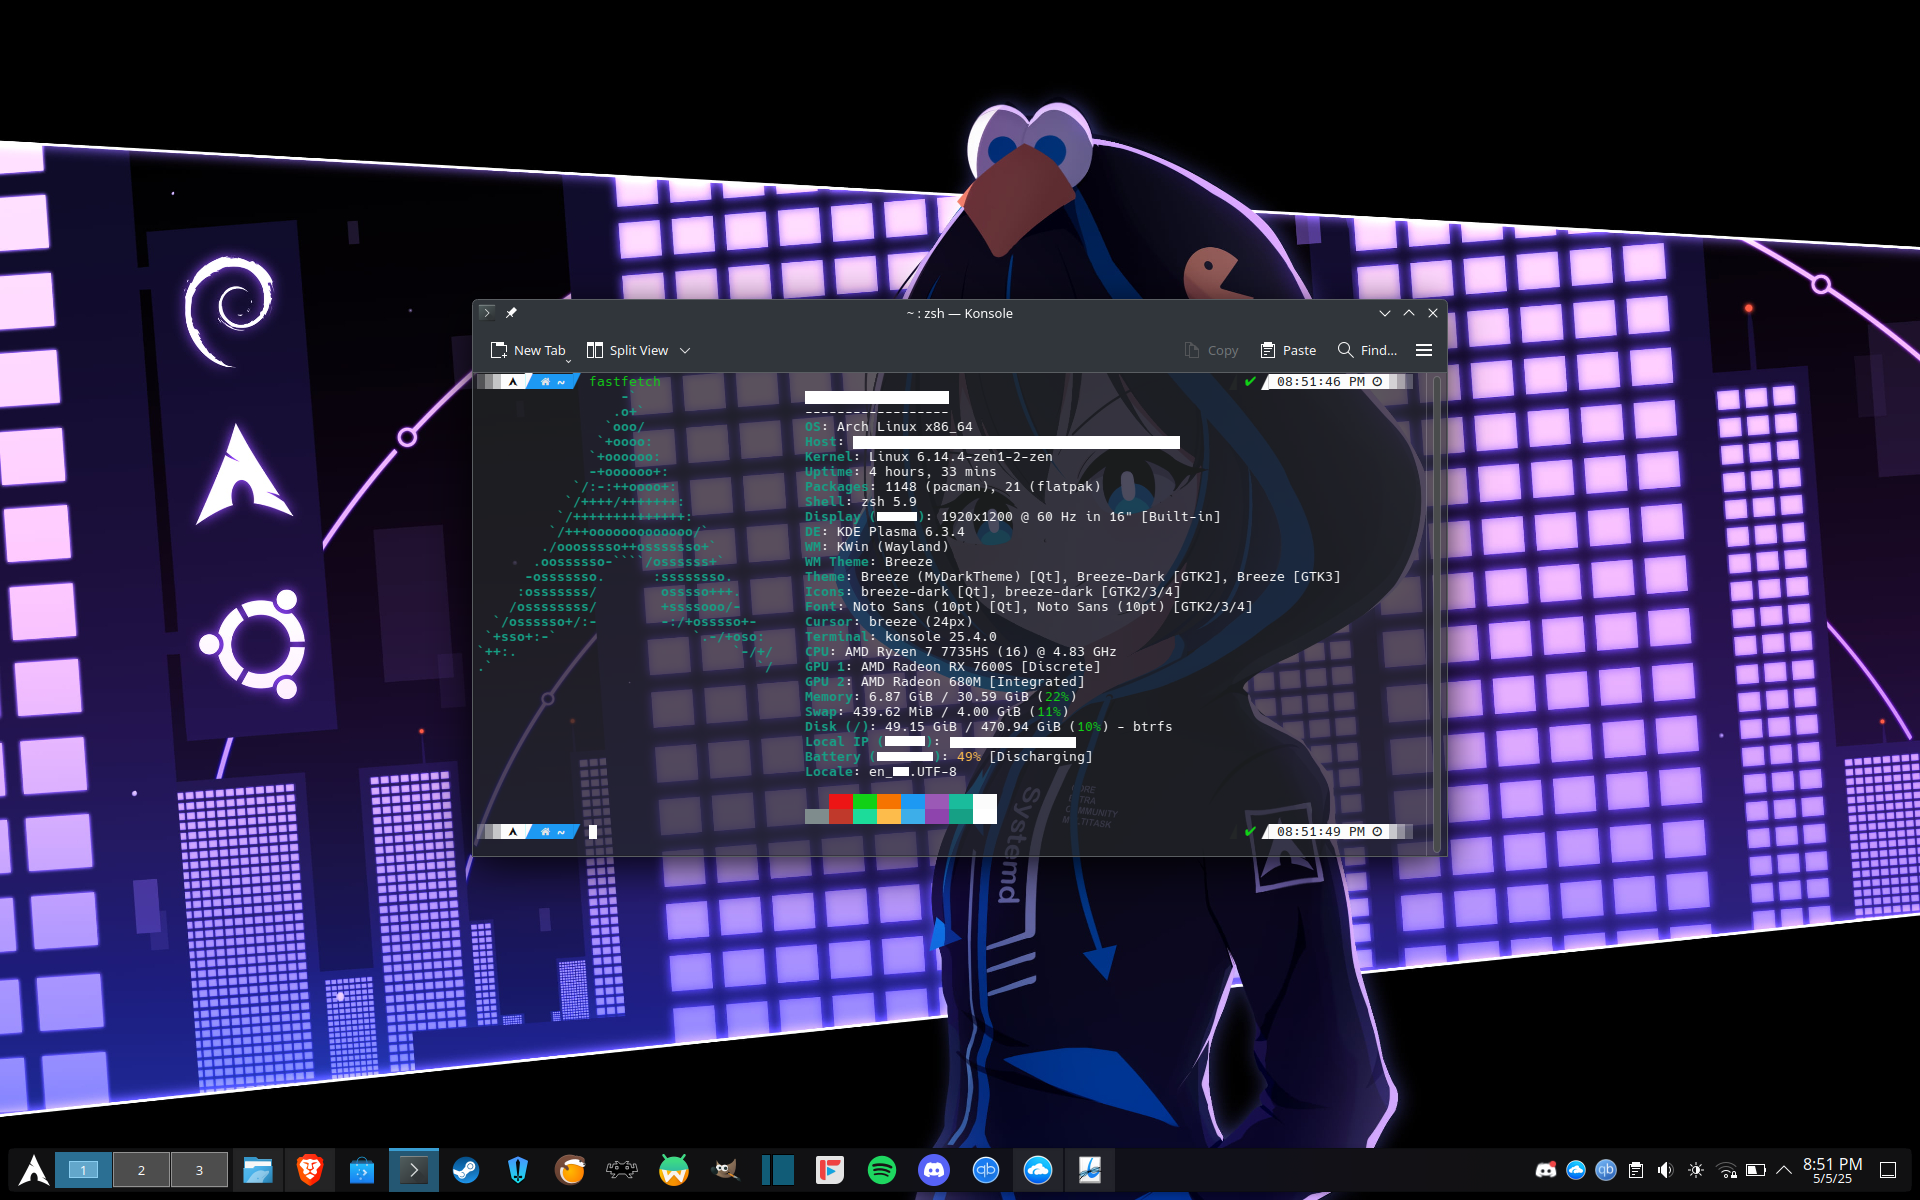Open the clipboard tray icon
The width and height of the screenshot is (1920, 1200).
click(1636, 1170)
